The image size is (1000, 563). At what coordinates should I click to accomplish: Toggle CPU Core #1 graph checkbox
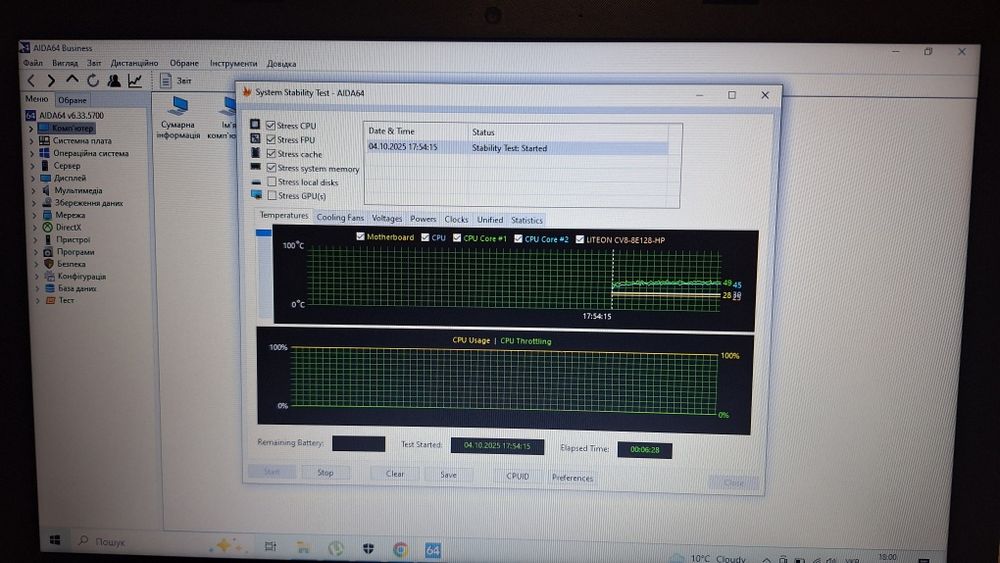(x=457, y=238)
